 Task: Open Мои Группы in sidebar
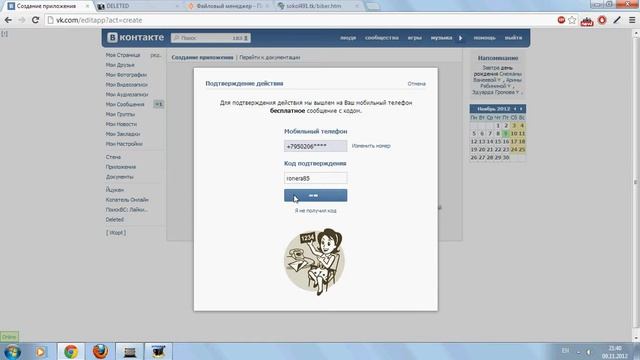coord(120,114)
